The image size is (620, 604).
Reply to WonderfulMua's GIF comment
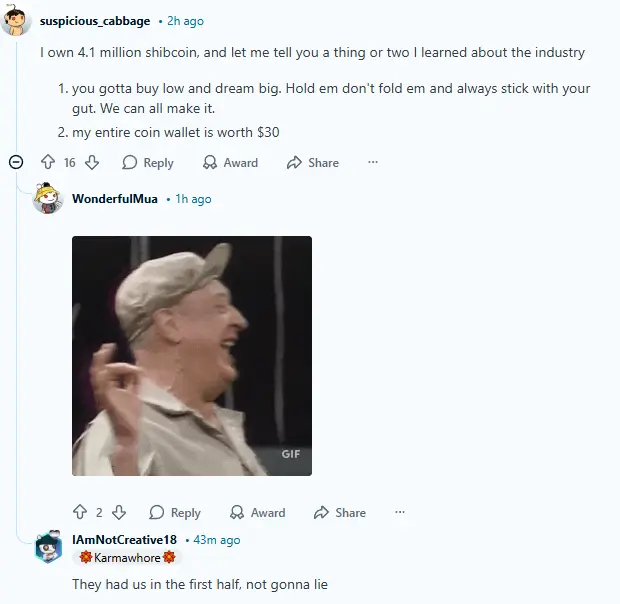tap(175, 512)
